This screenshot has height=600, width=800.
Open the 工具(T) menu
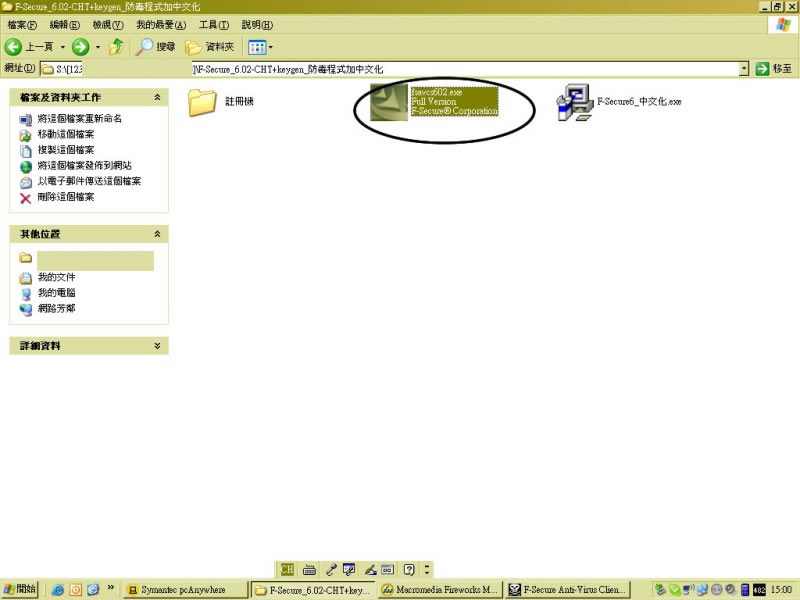coord(214,24)
